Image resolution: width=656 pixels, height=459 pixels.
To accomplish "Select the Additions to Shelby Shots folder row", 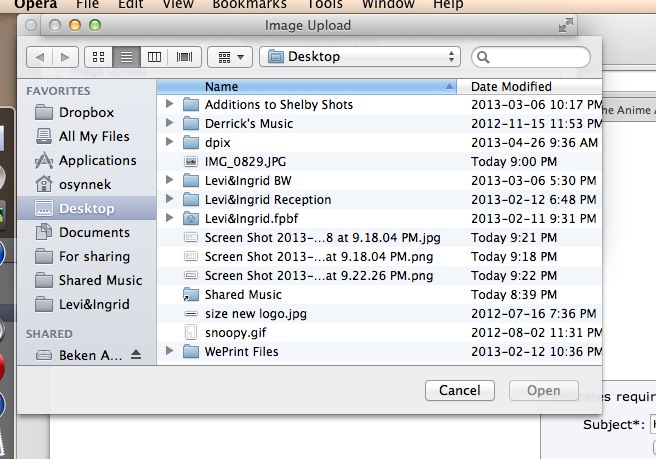I will coord(379,105).
